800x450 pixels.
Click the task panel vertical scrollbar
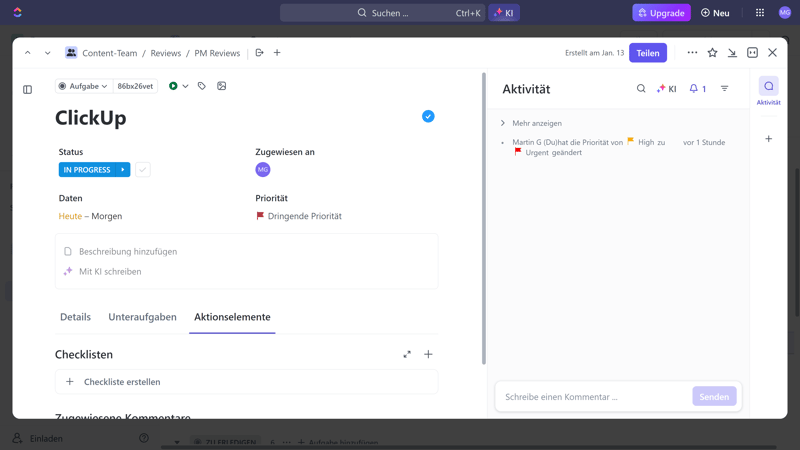click(484, 218)
